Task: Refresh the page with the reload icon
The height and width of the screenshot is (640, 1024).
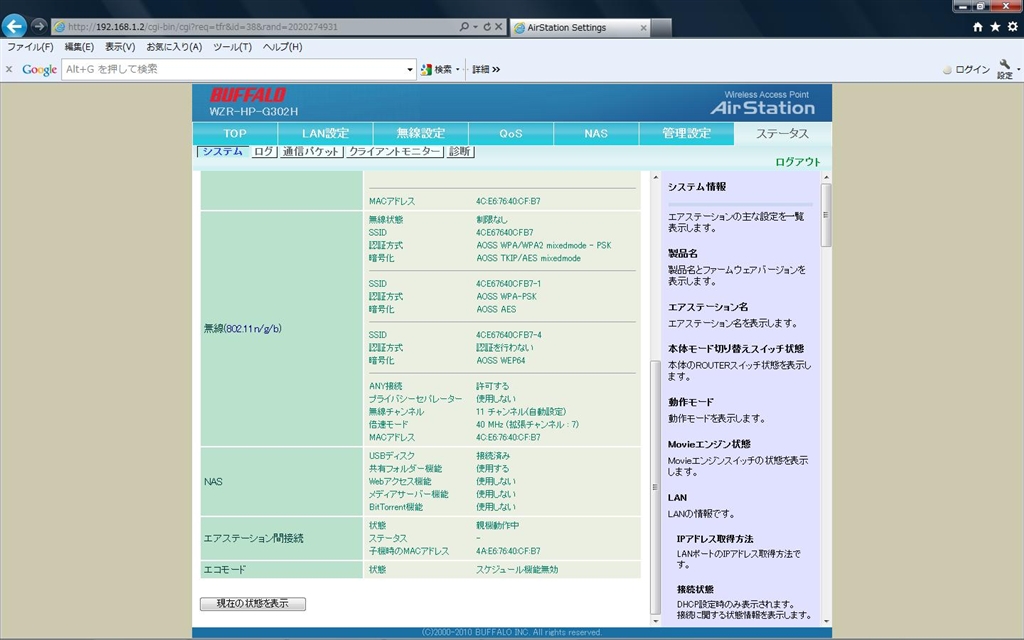Action: click(487, 27)
